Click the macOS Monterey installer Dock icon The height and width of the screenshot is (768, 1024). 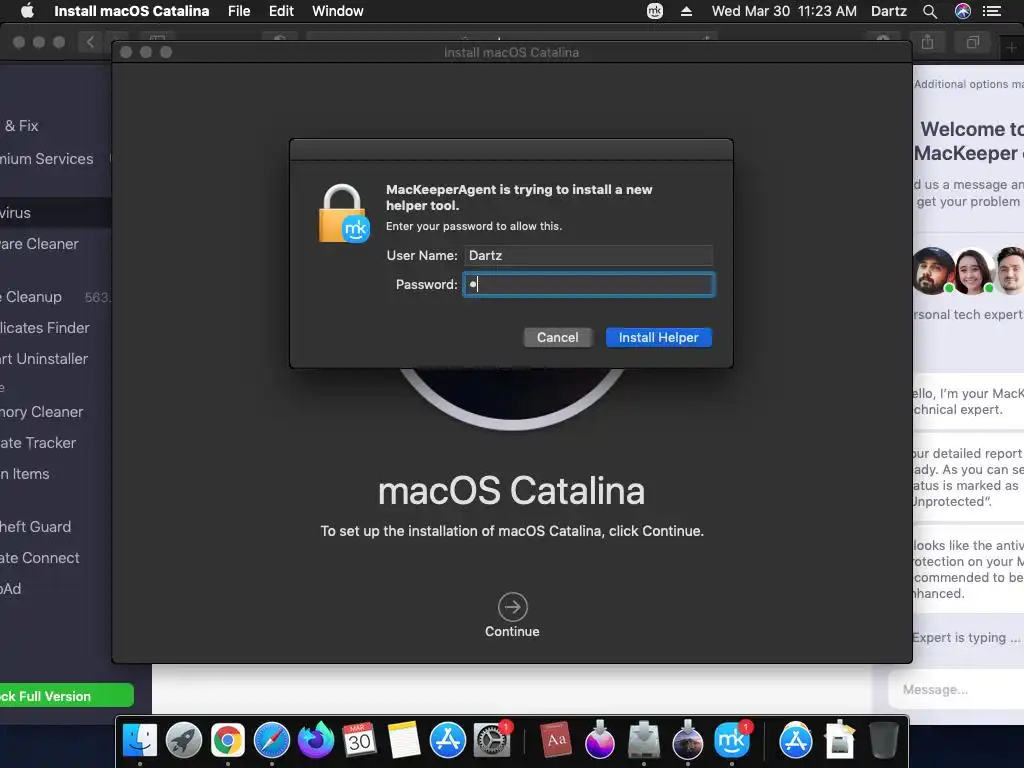point(600,740)
